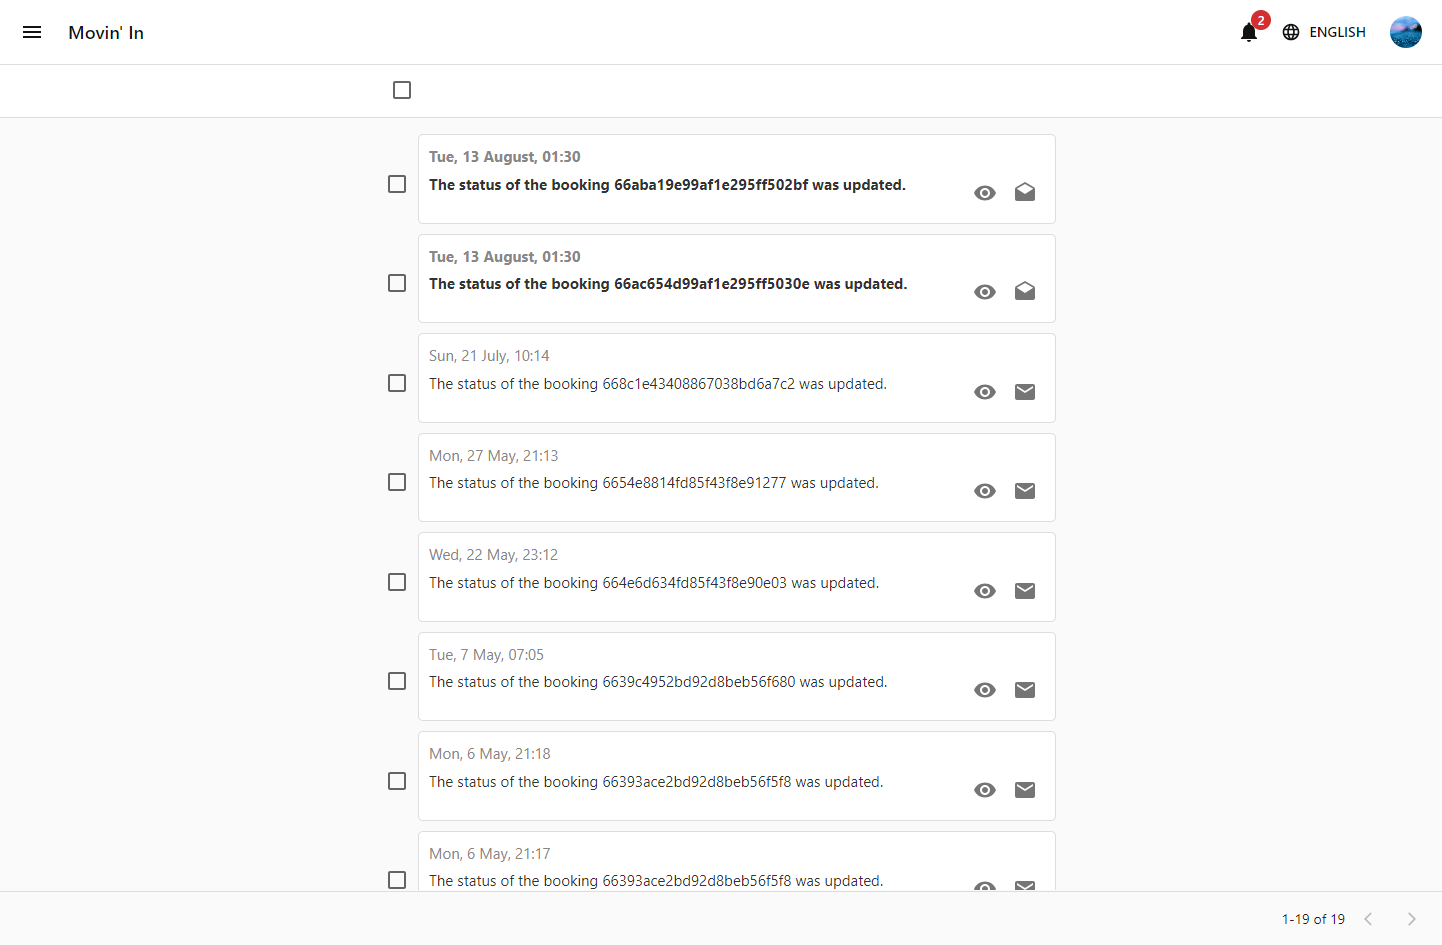Click text of booking 66ac654d99af1e295ff5030e notification
Screen dimensions: 1442x945
(x=668, y=284)
